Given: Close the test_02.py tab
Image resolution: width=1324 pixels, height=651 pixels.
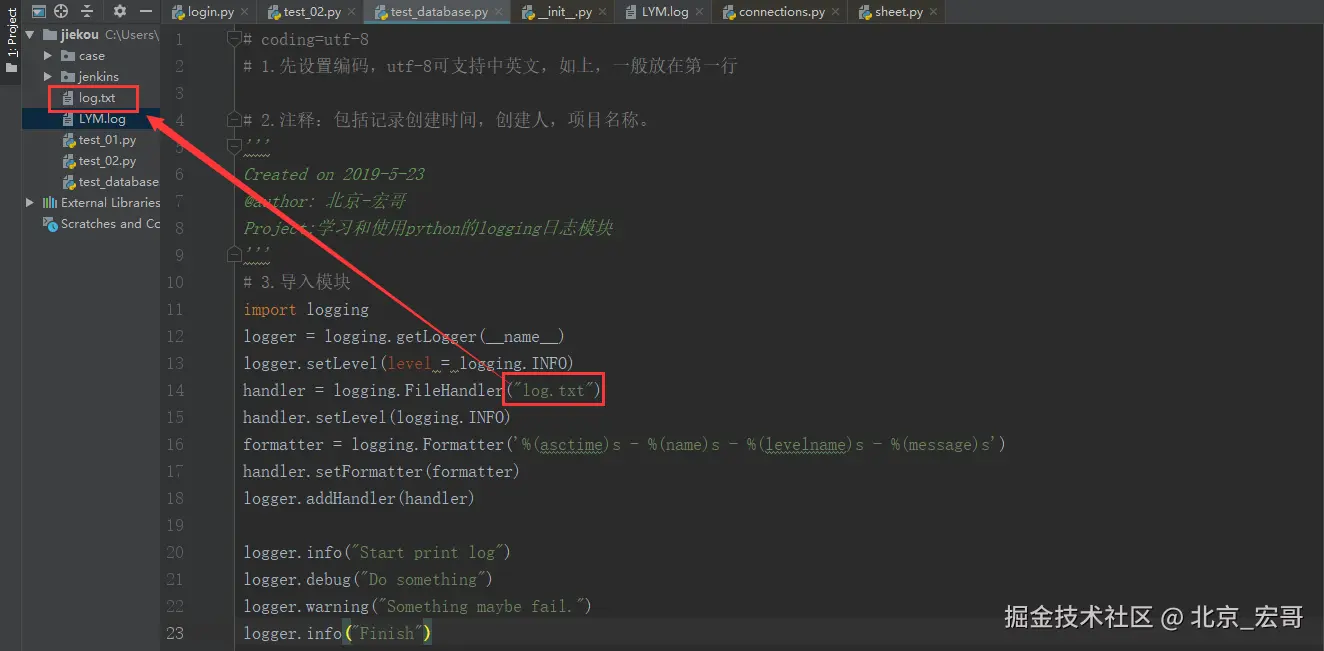Looking at the screenshot, I should tap(353, 12).
